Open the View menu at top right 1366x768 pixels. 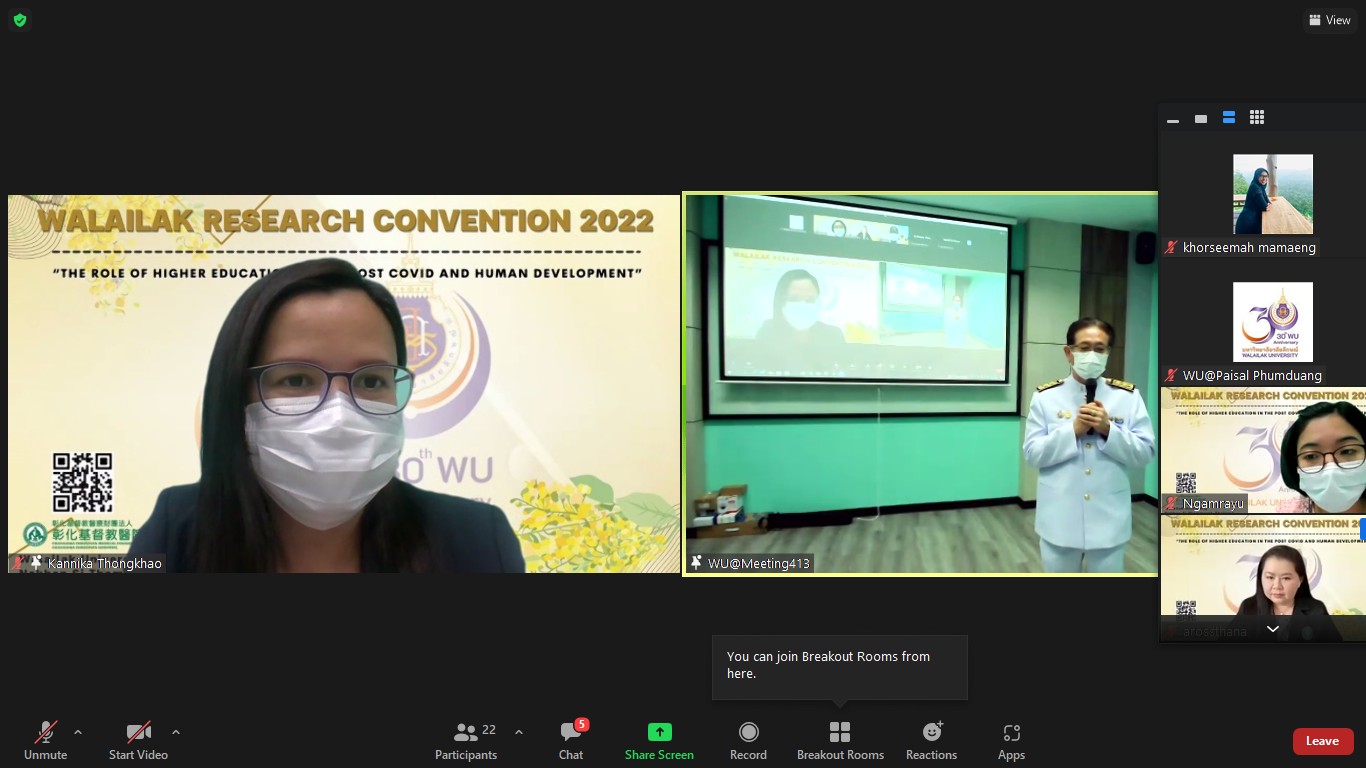click(1329, 20)
